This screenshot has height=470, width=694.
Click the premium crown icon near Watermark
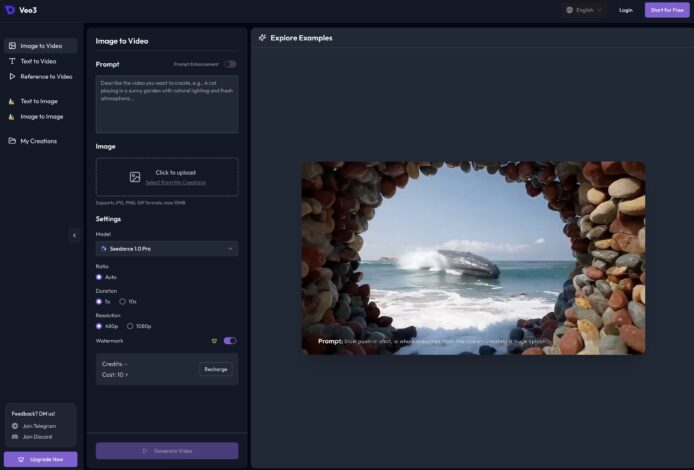[x=215, y=341]
